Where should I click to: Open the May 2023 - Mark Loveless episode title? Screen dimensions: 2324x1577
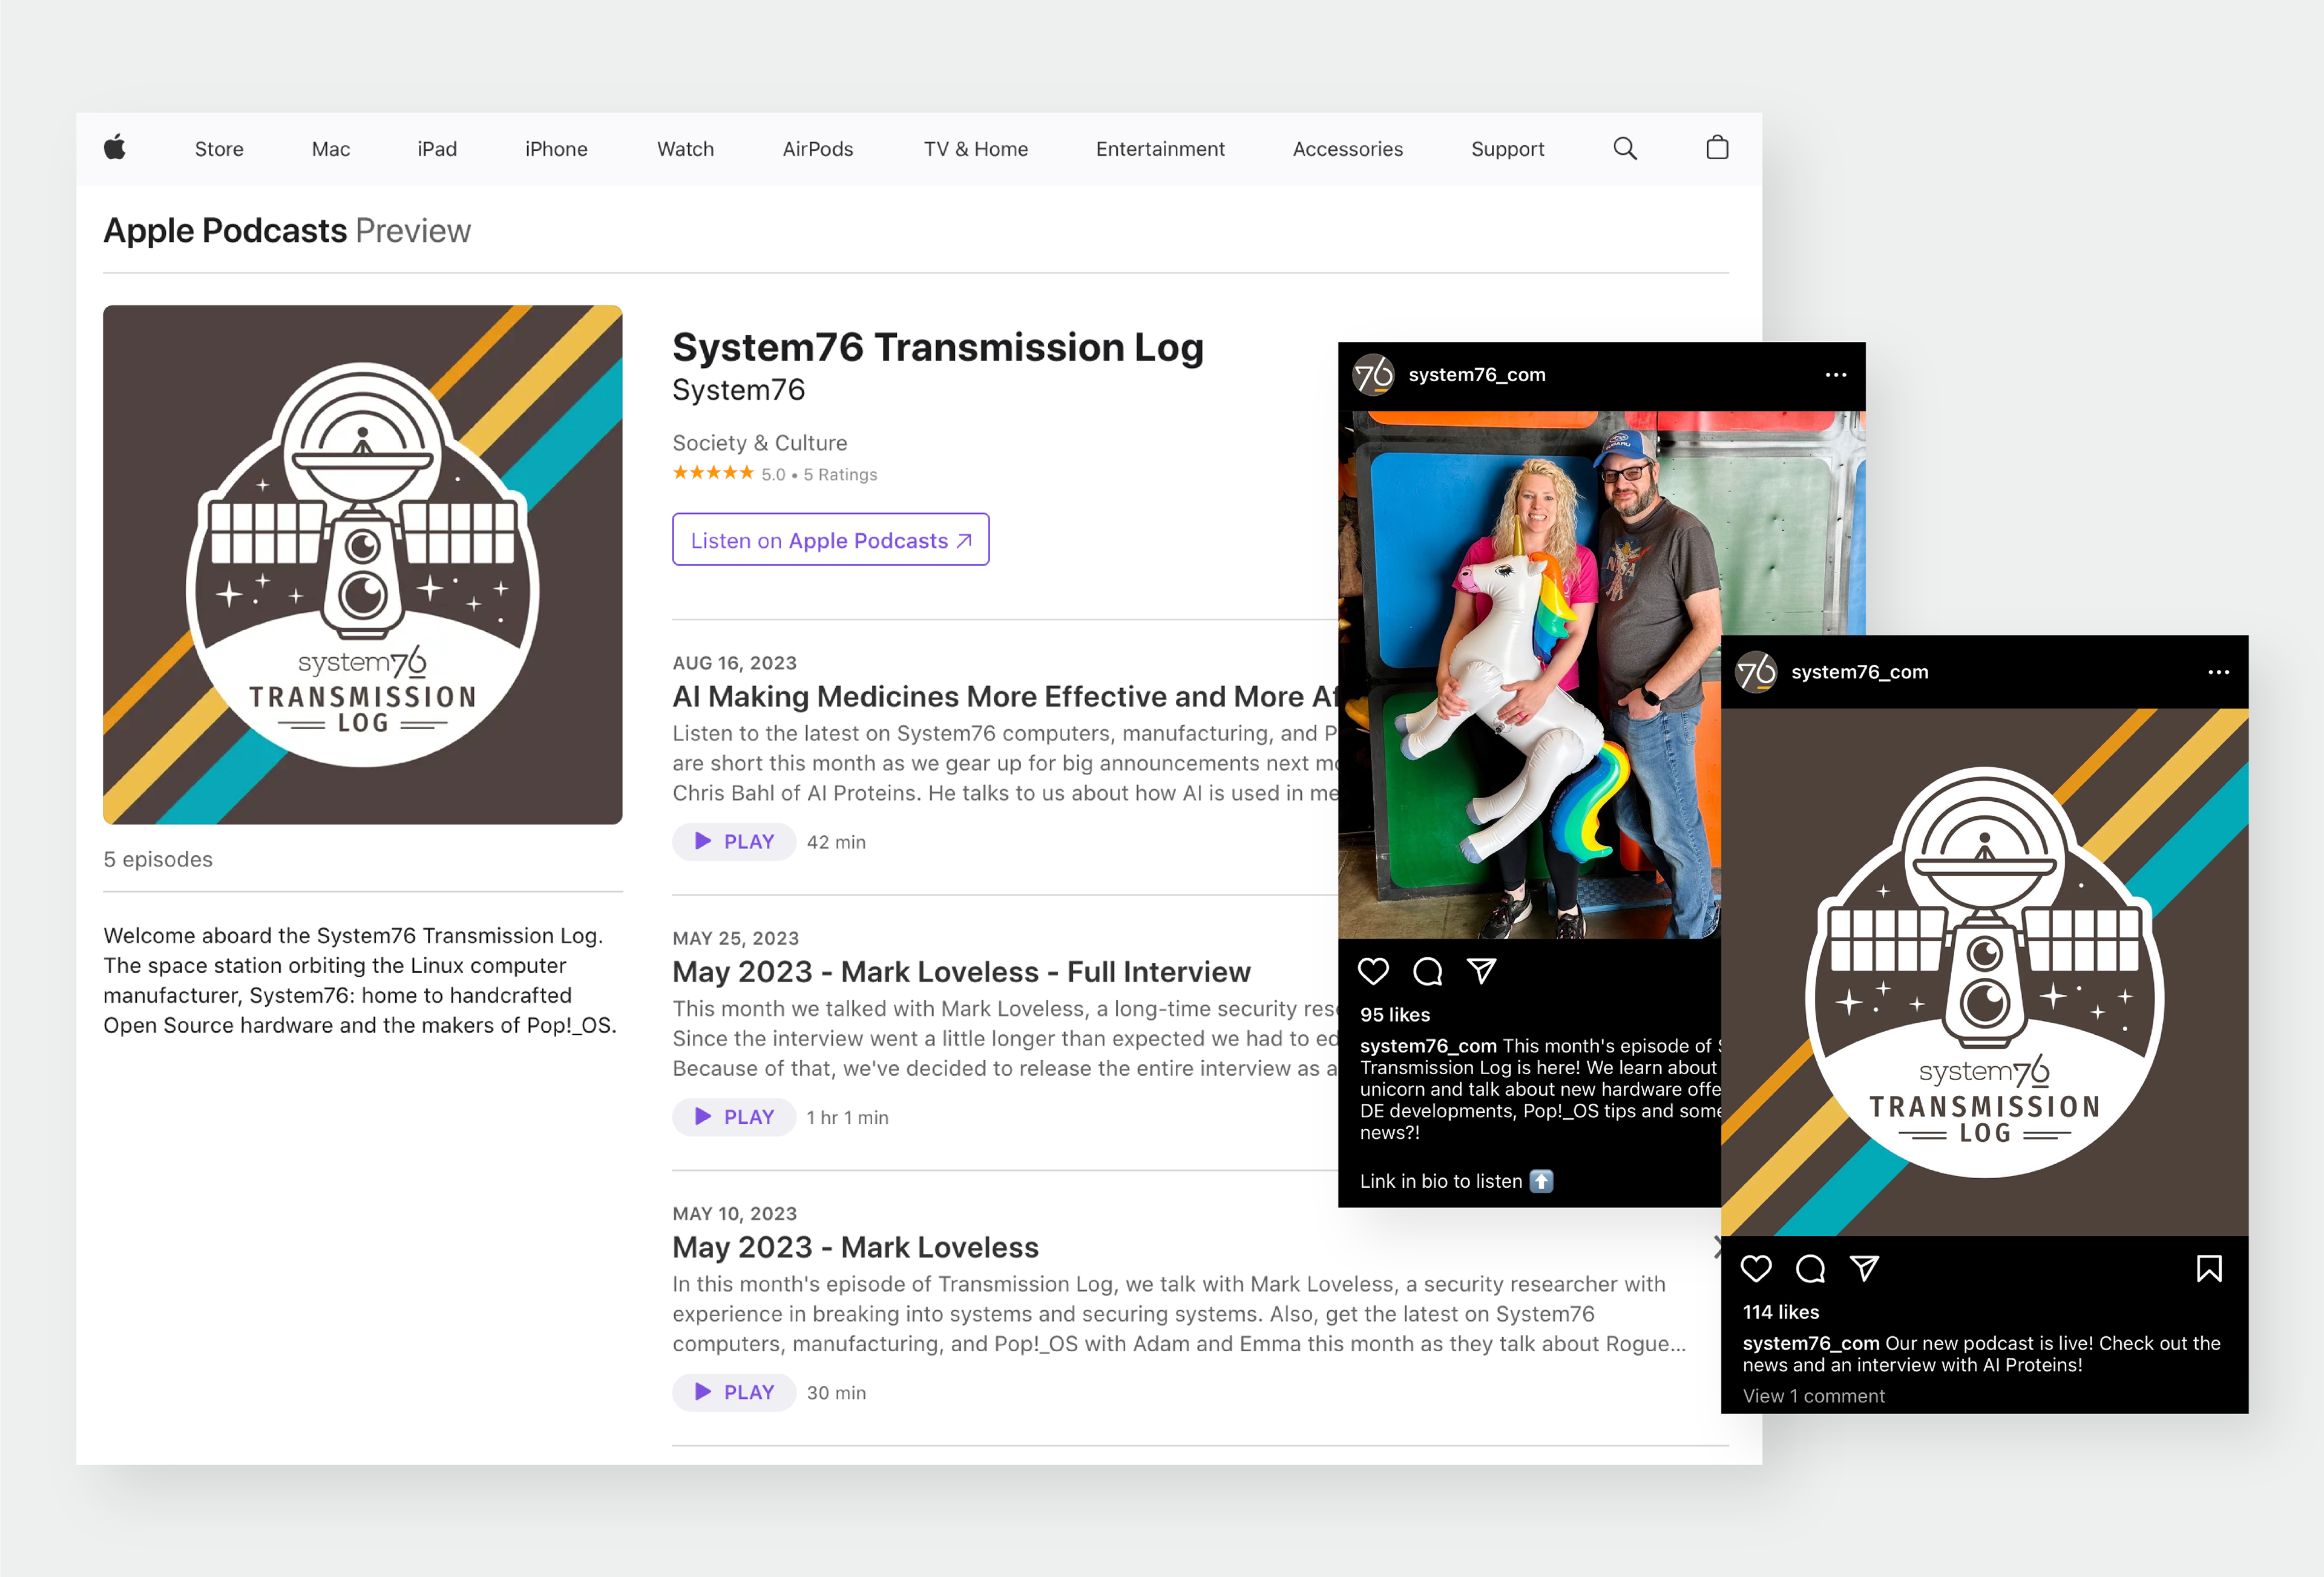tap(856, 1247)
